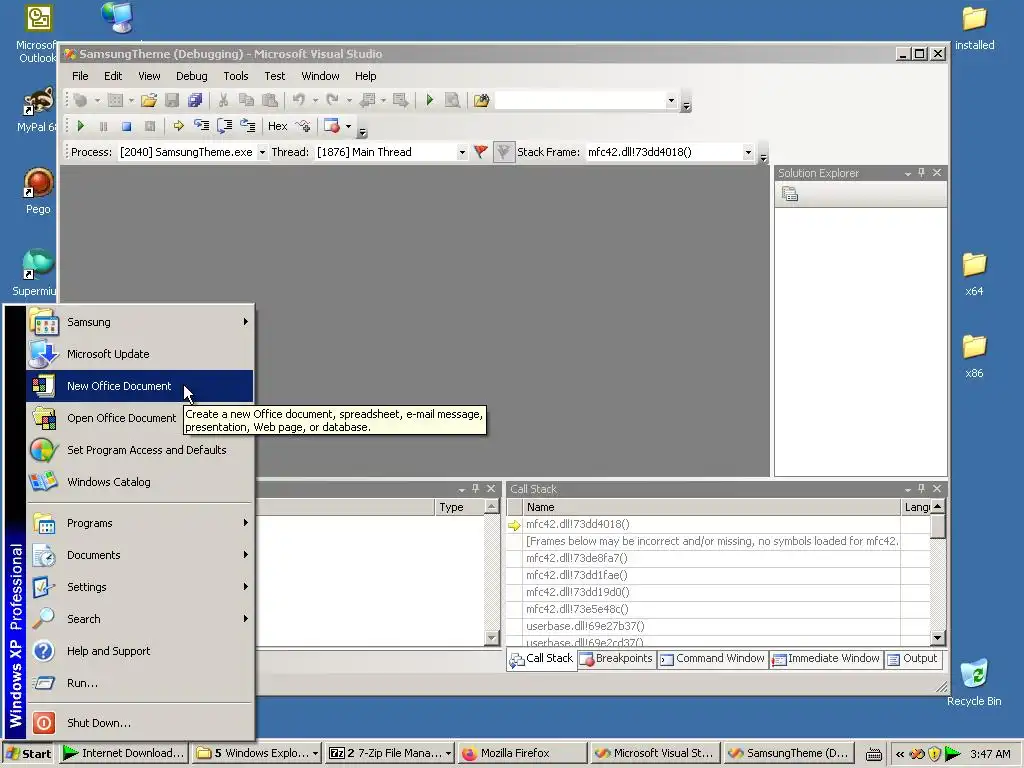Select the Pego desktop shortcut
The image size is (1024, 768).
click(38, 191)
